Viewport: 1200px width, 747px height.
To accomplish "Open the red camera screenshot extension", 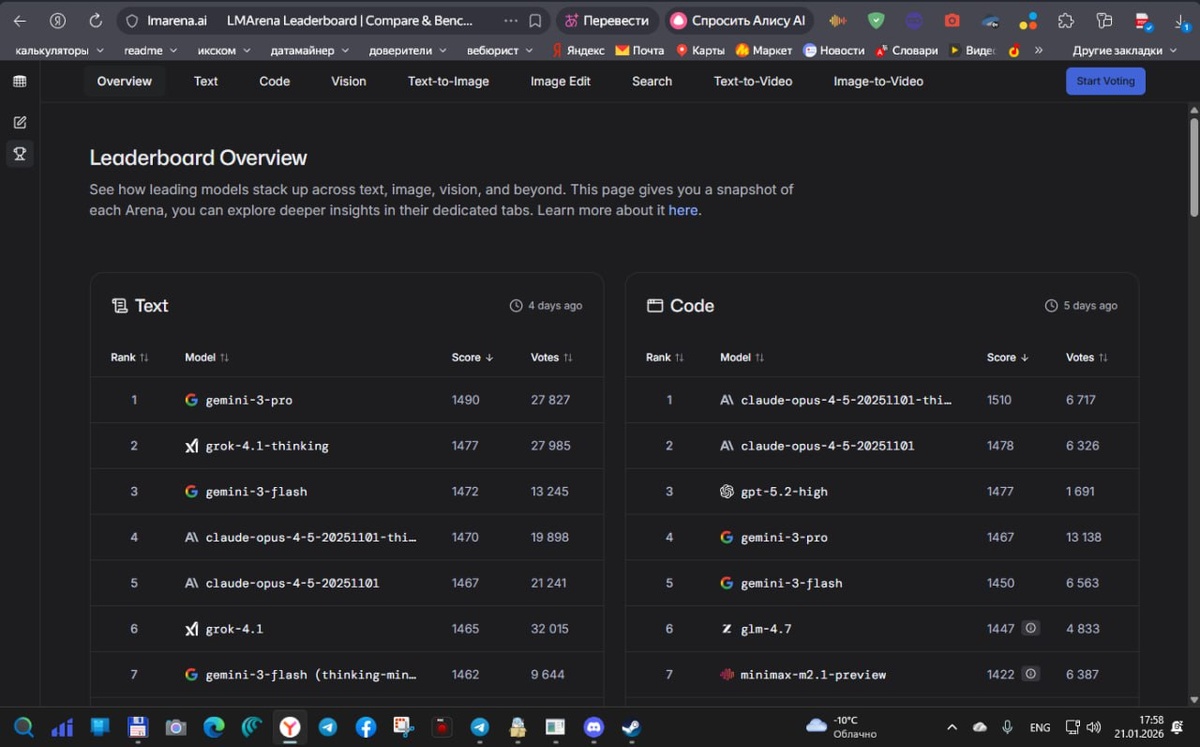I will (952, 20).
